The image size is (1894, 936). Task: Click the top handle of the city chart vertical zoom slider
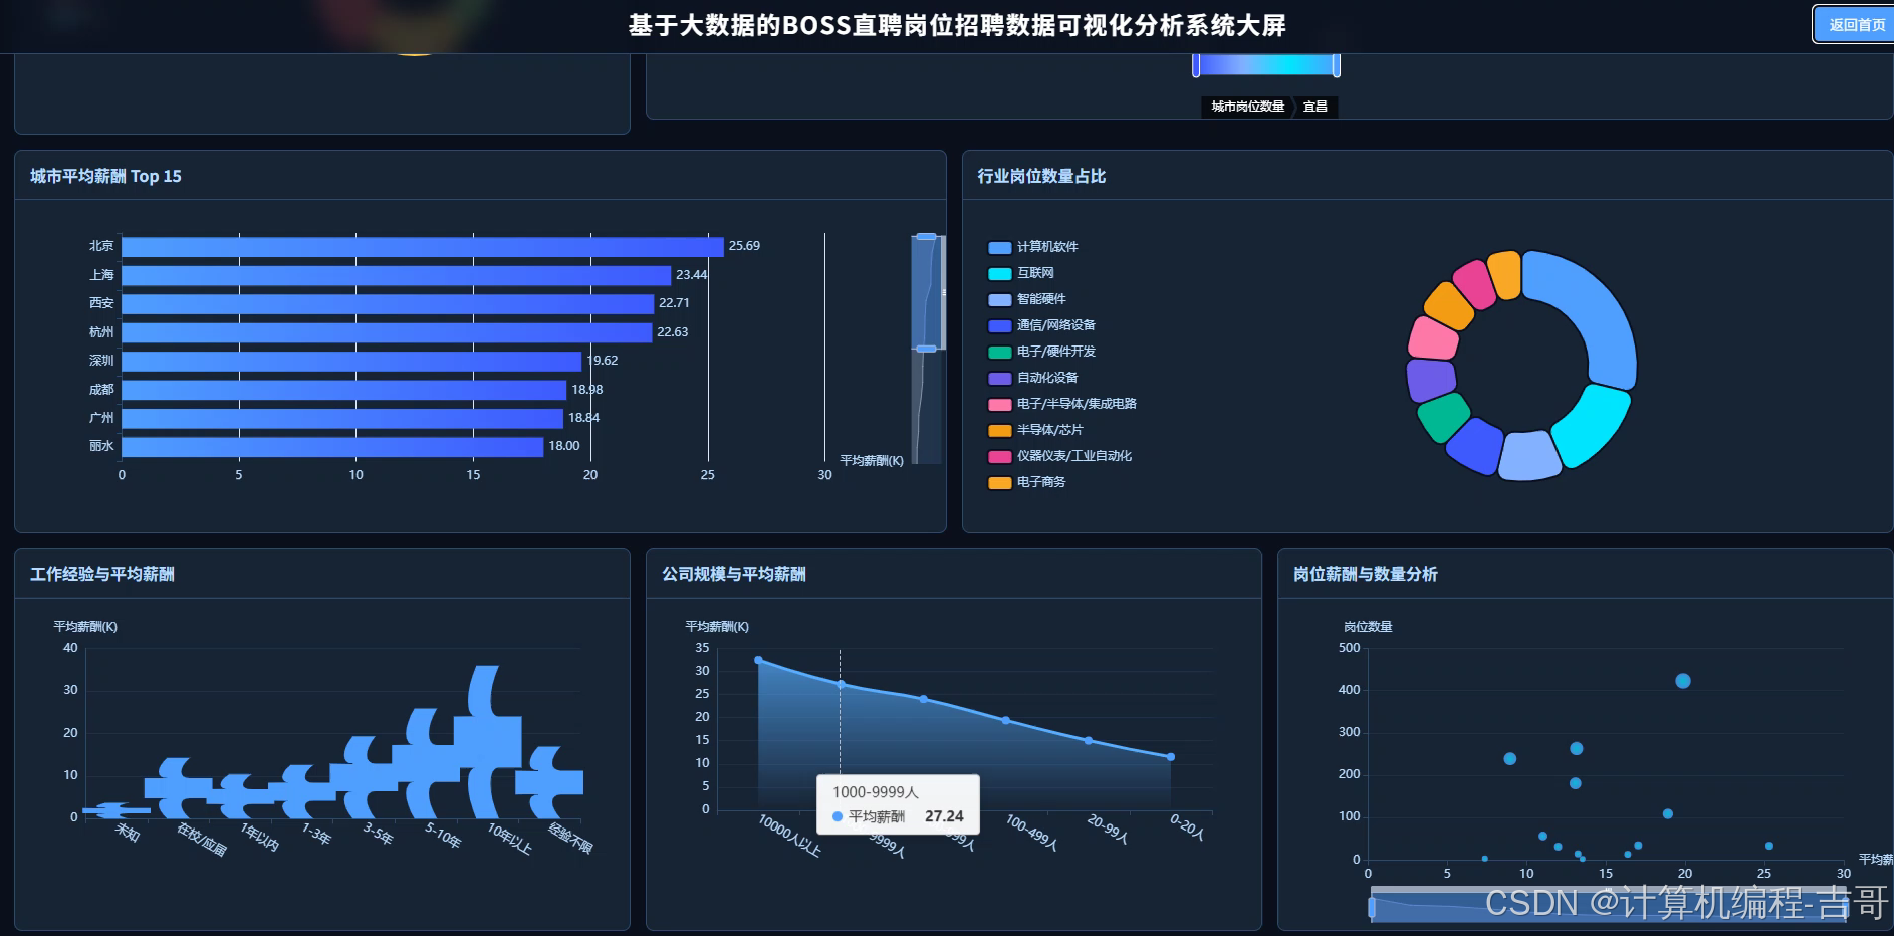coord(926,237)
